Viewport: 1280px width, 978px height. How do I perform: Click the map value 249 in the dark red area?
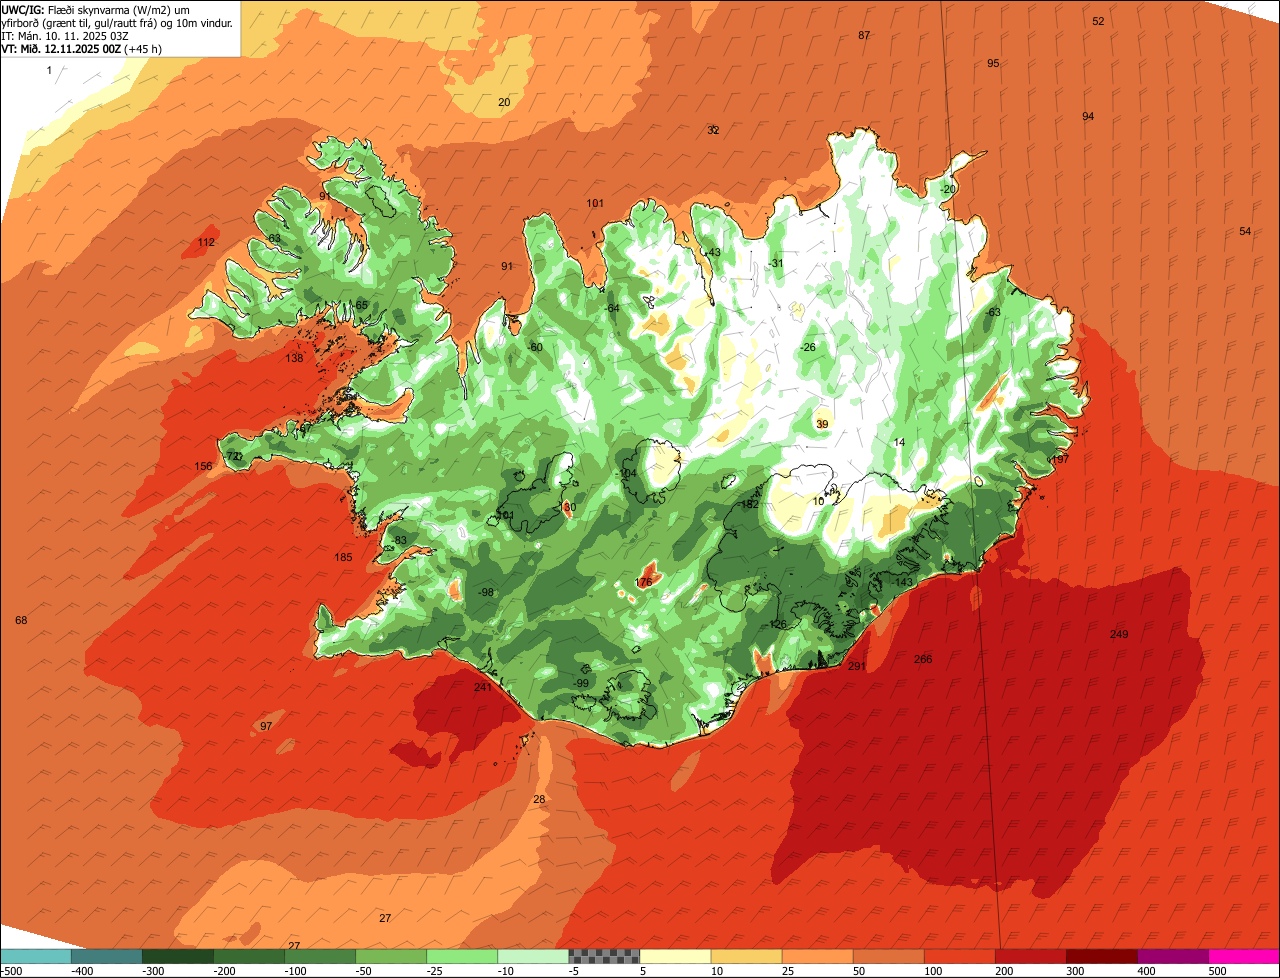1119,634
